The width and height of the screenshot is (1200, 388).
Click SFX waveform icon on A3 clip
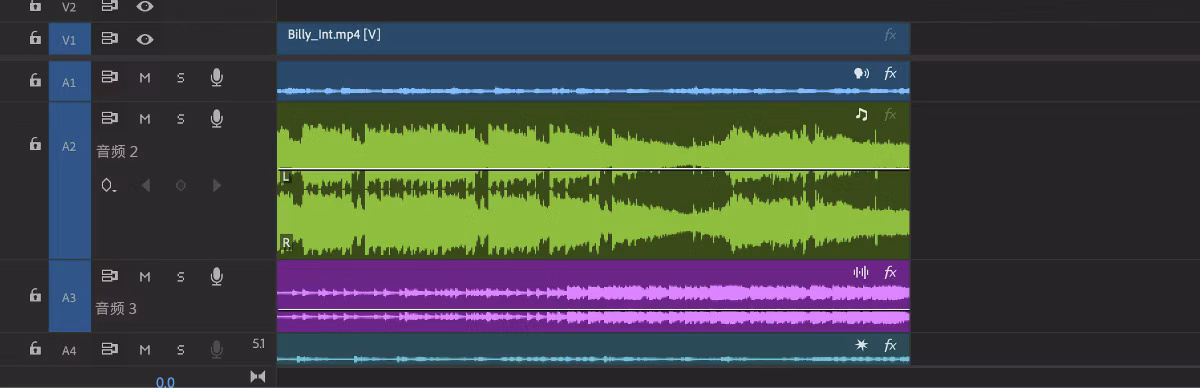[x=860, y=272]
